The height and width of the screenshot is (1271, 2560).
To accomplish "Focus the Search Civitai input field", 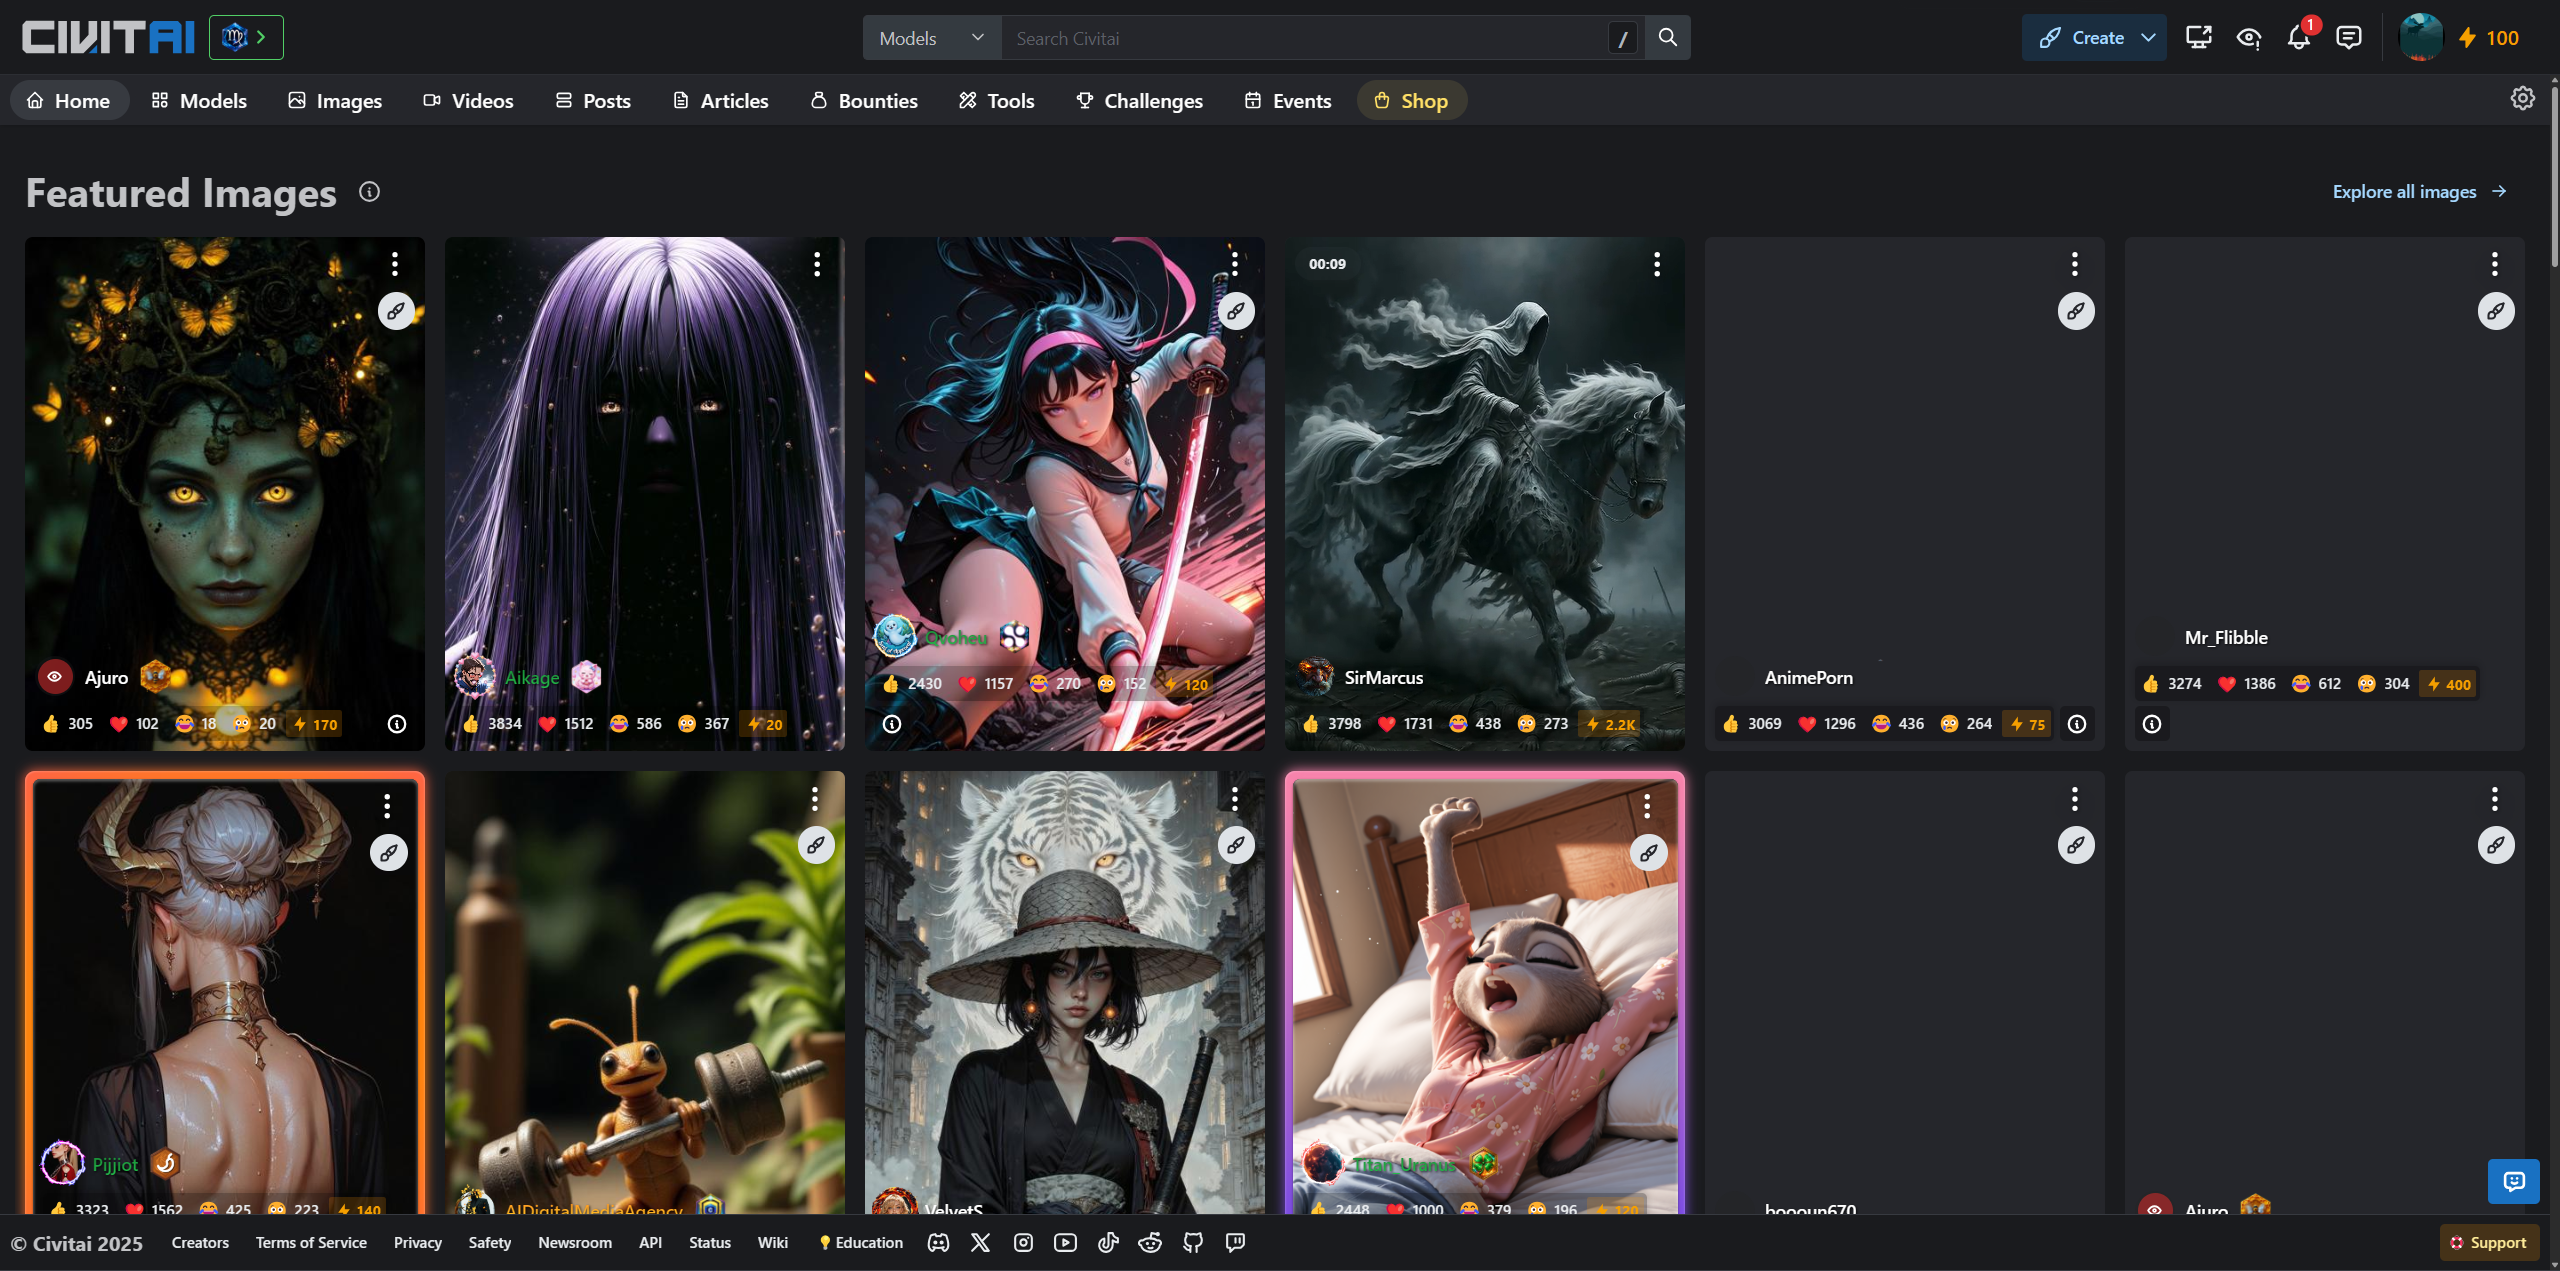I will 1300,38.
